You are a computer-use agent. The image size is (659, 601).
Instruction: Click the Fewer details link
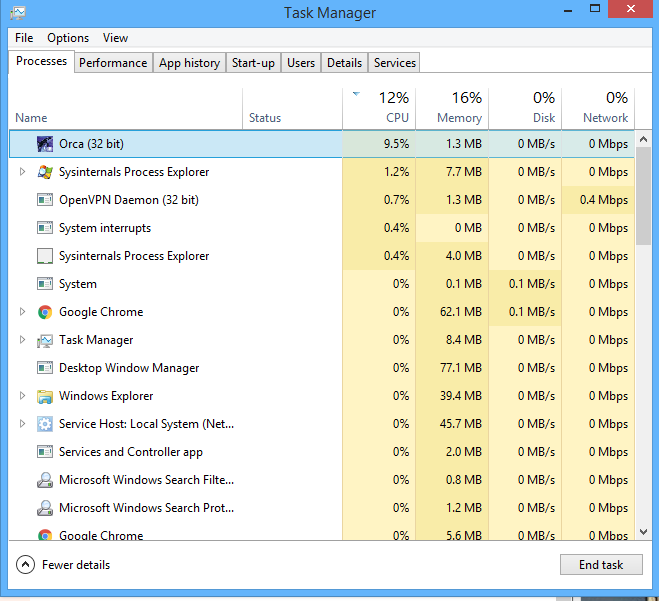pyautogui.click(x=76, y=565)
